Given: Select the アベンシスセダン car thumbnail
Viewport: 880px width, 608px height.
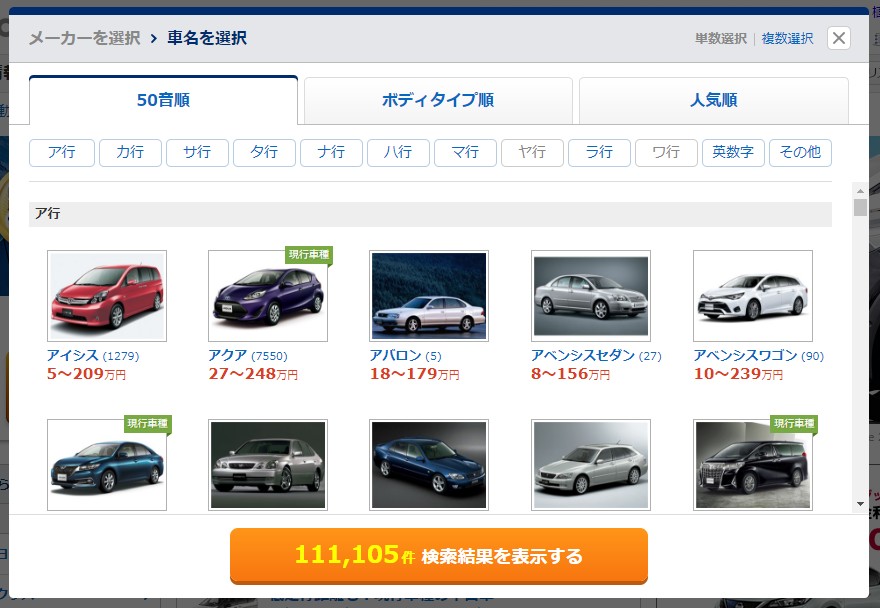Looking at the screenshot, I should click(590, 296).
